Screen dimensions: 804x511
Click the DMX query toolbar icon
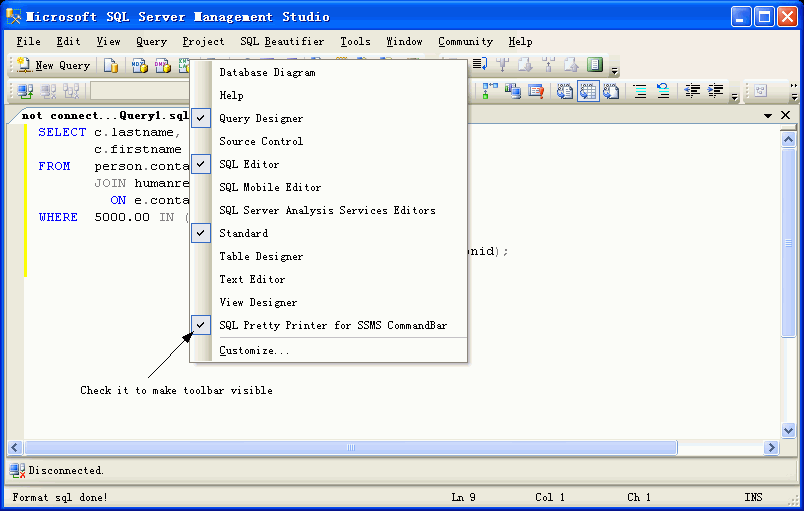pos(163,65)
